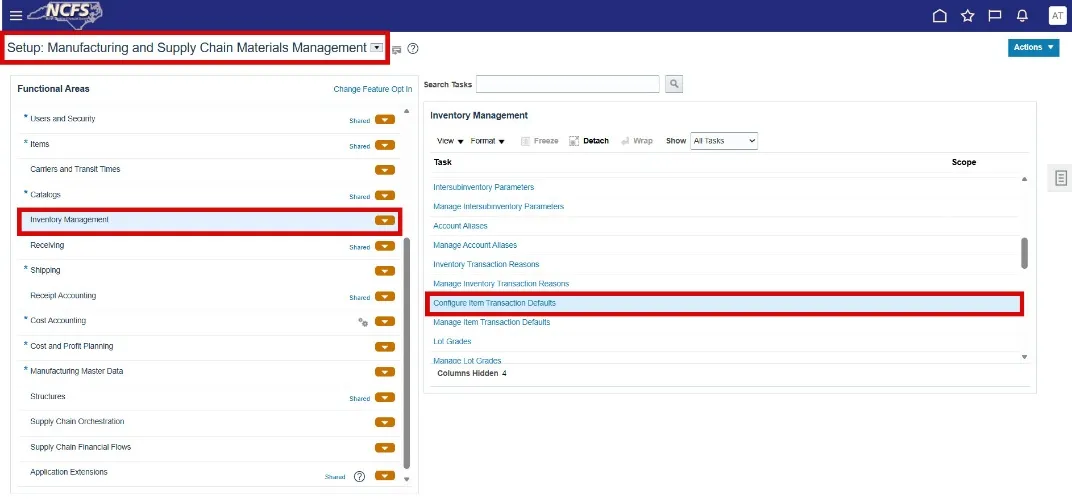Open Configure Item Transaction Defaults task

pyautogui.click(x=494, y=303)
